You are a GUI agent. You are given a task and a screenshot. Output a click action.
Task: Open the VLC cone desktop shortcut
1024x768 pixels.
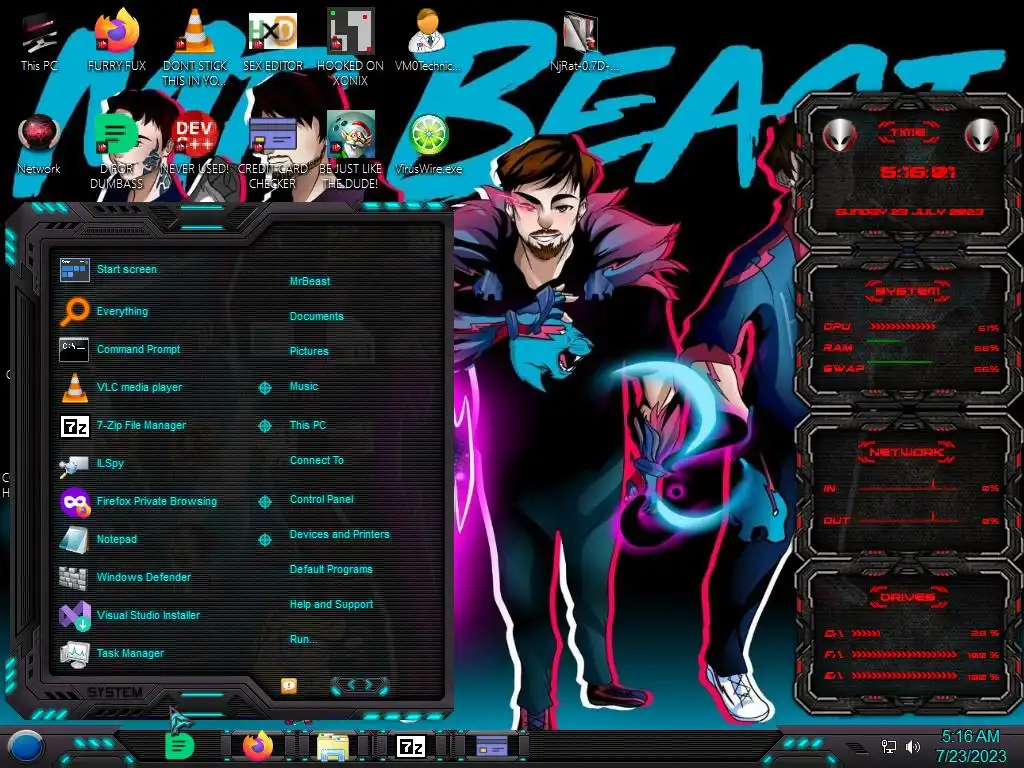tap(195, 47)
